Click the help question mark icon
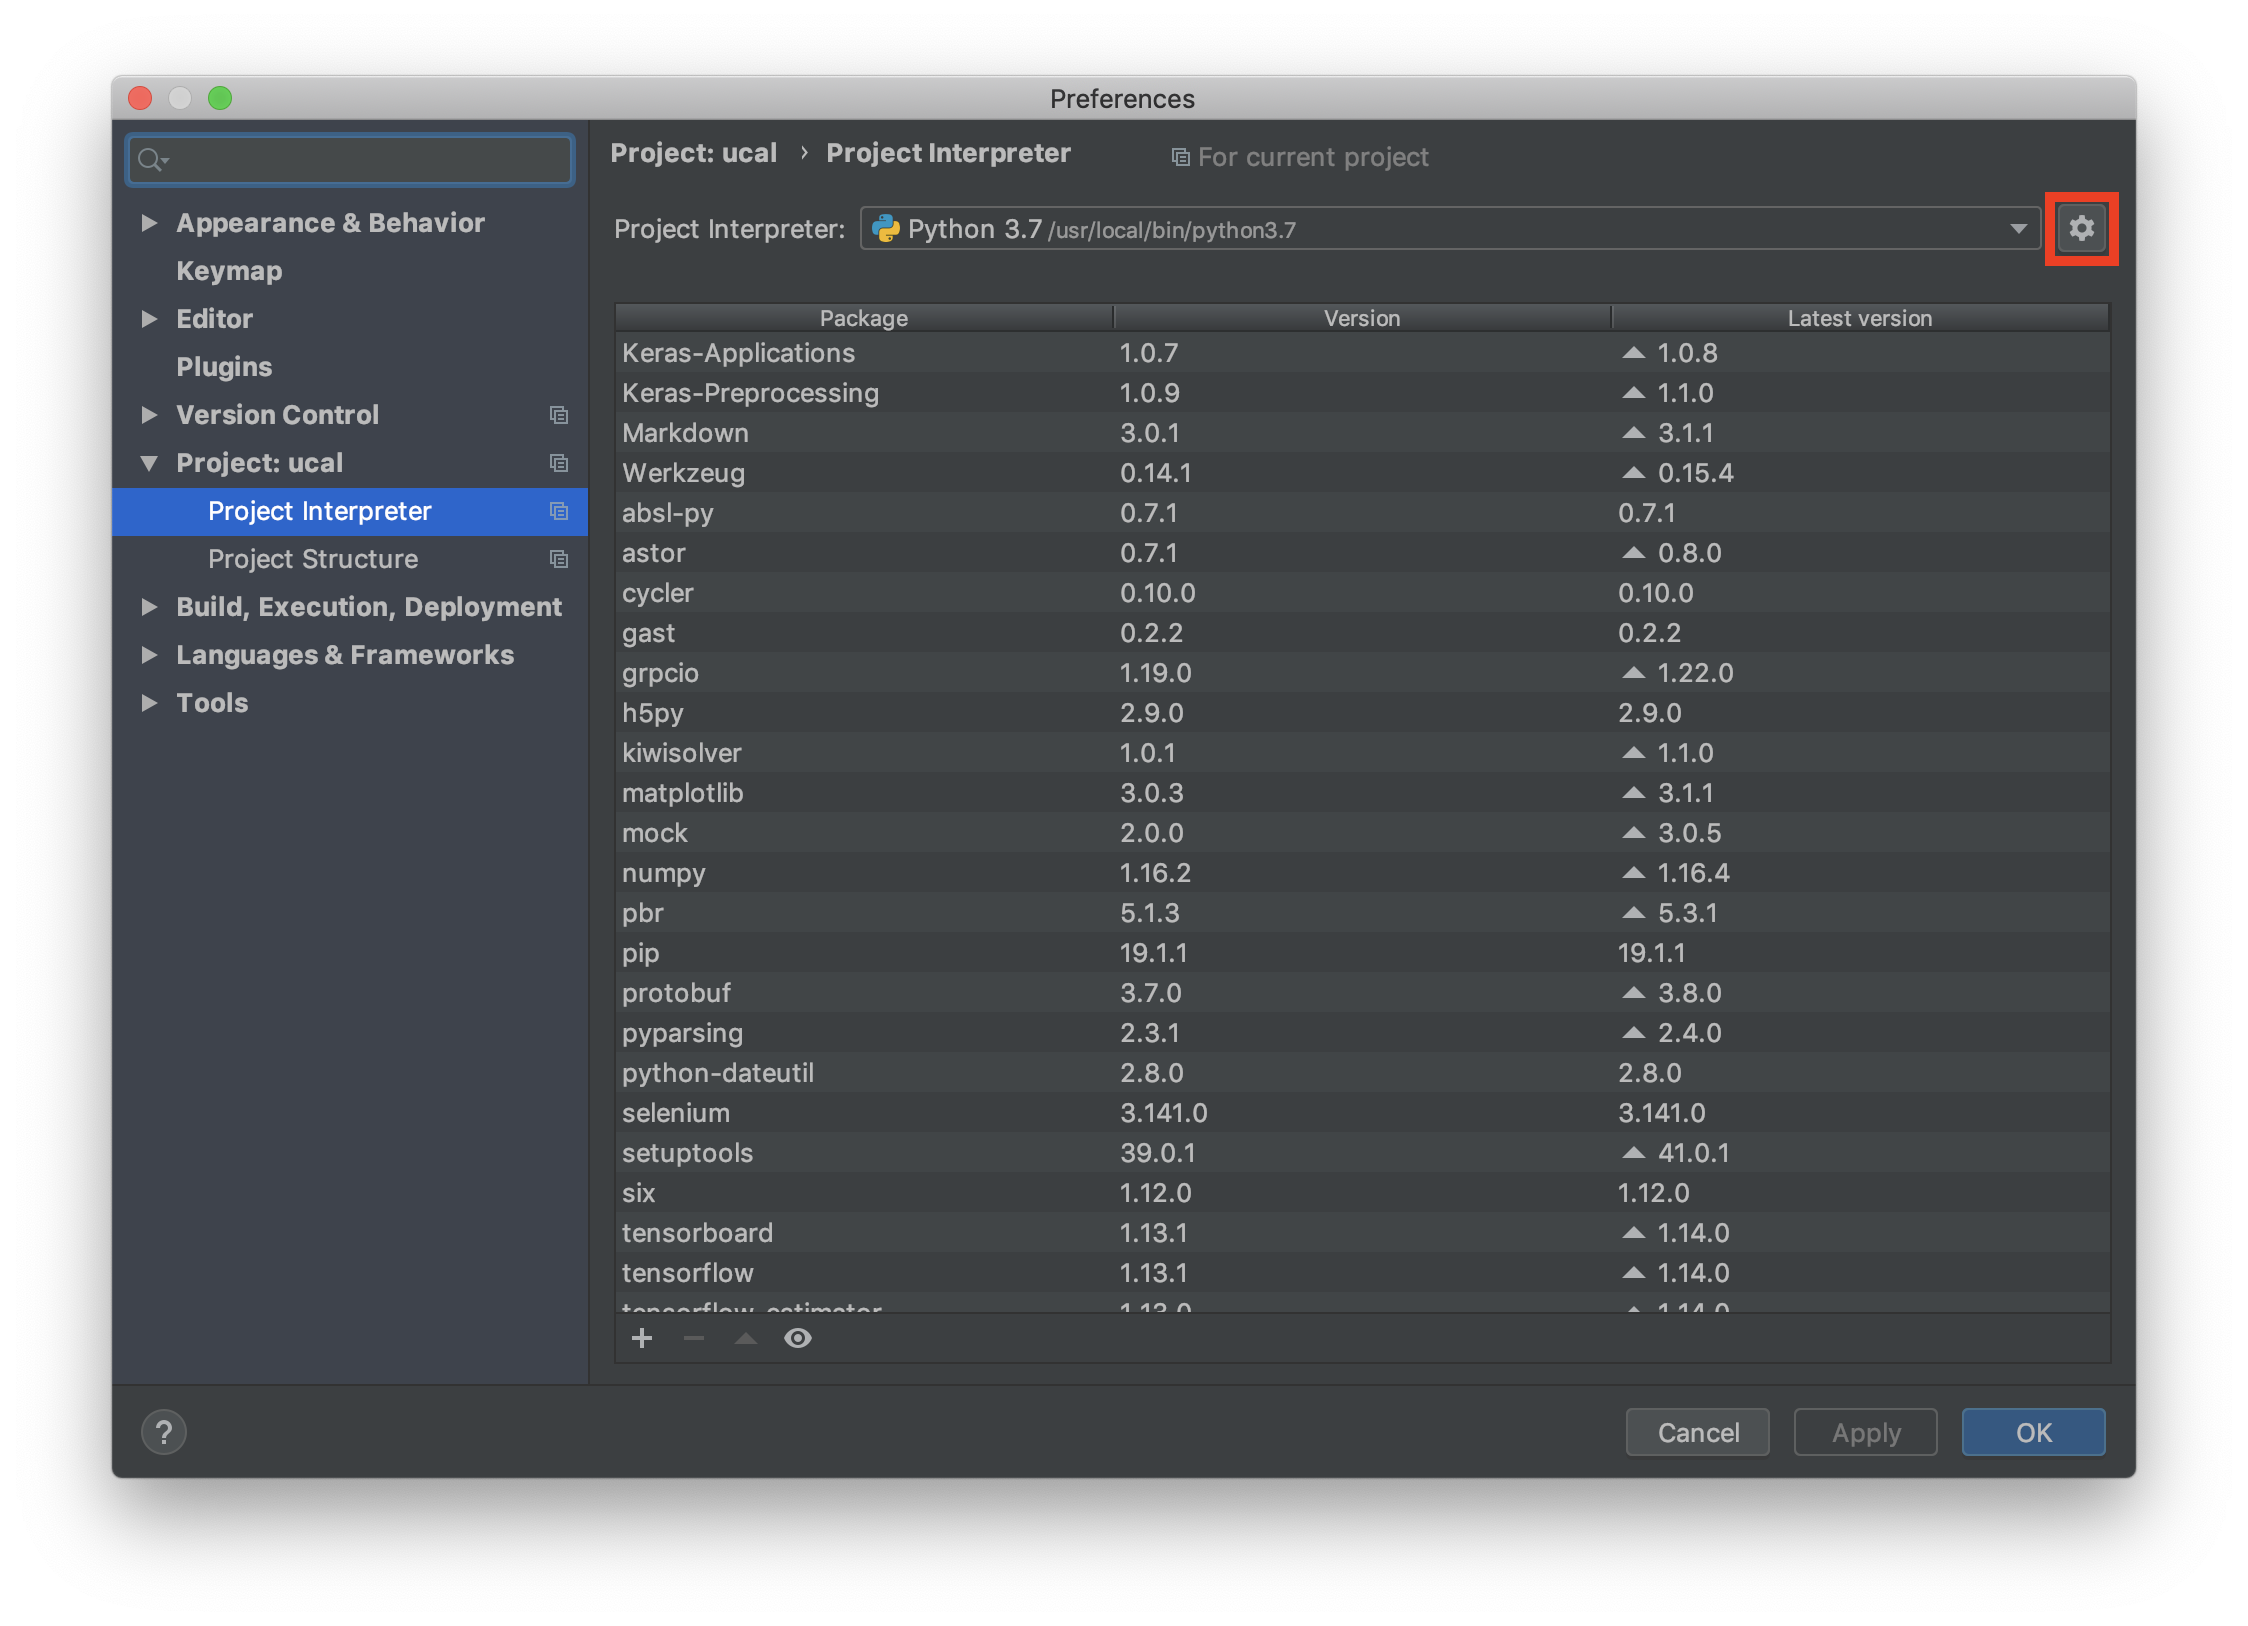The image size is (2248, 1626). tap(164, 1432)
